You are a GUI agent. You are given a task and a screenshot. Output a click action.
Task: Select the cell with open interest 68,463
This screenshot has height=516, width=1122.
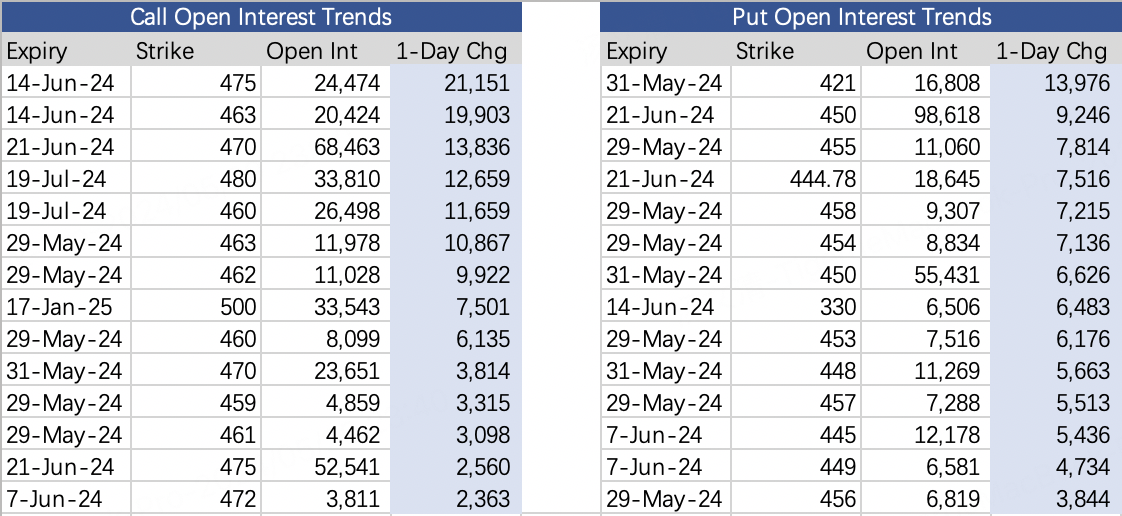click(x=326, y=147)
